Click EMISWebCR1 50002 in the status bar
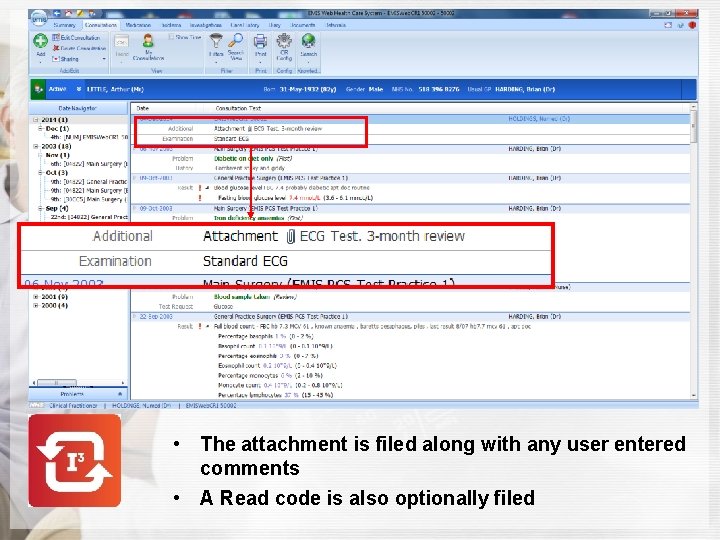Screen dimensions: 720x540 [211, 406]
